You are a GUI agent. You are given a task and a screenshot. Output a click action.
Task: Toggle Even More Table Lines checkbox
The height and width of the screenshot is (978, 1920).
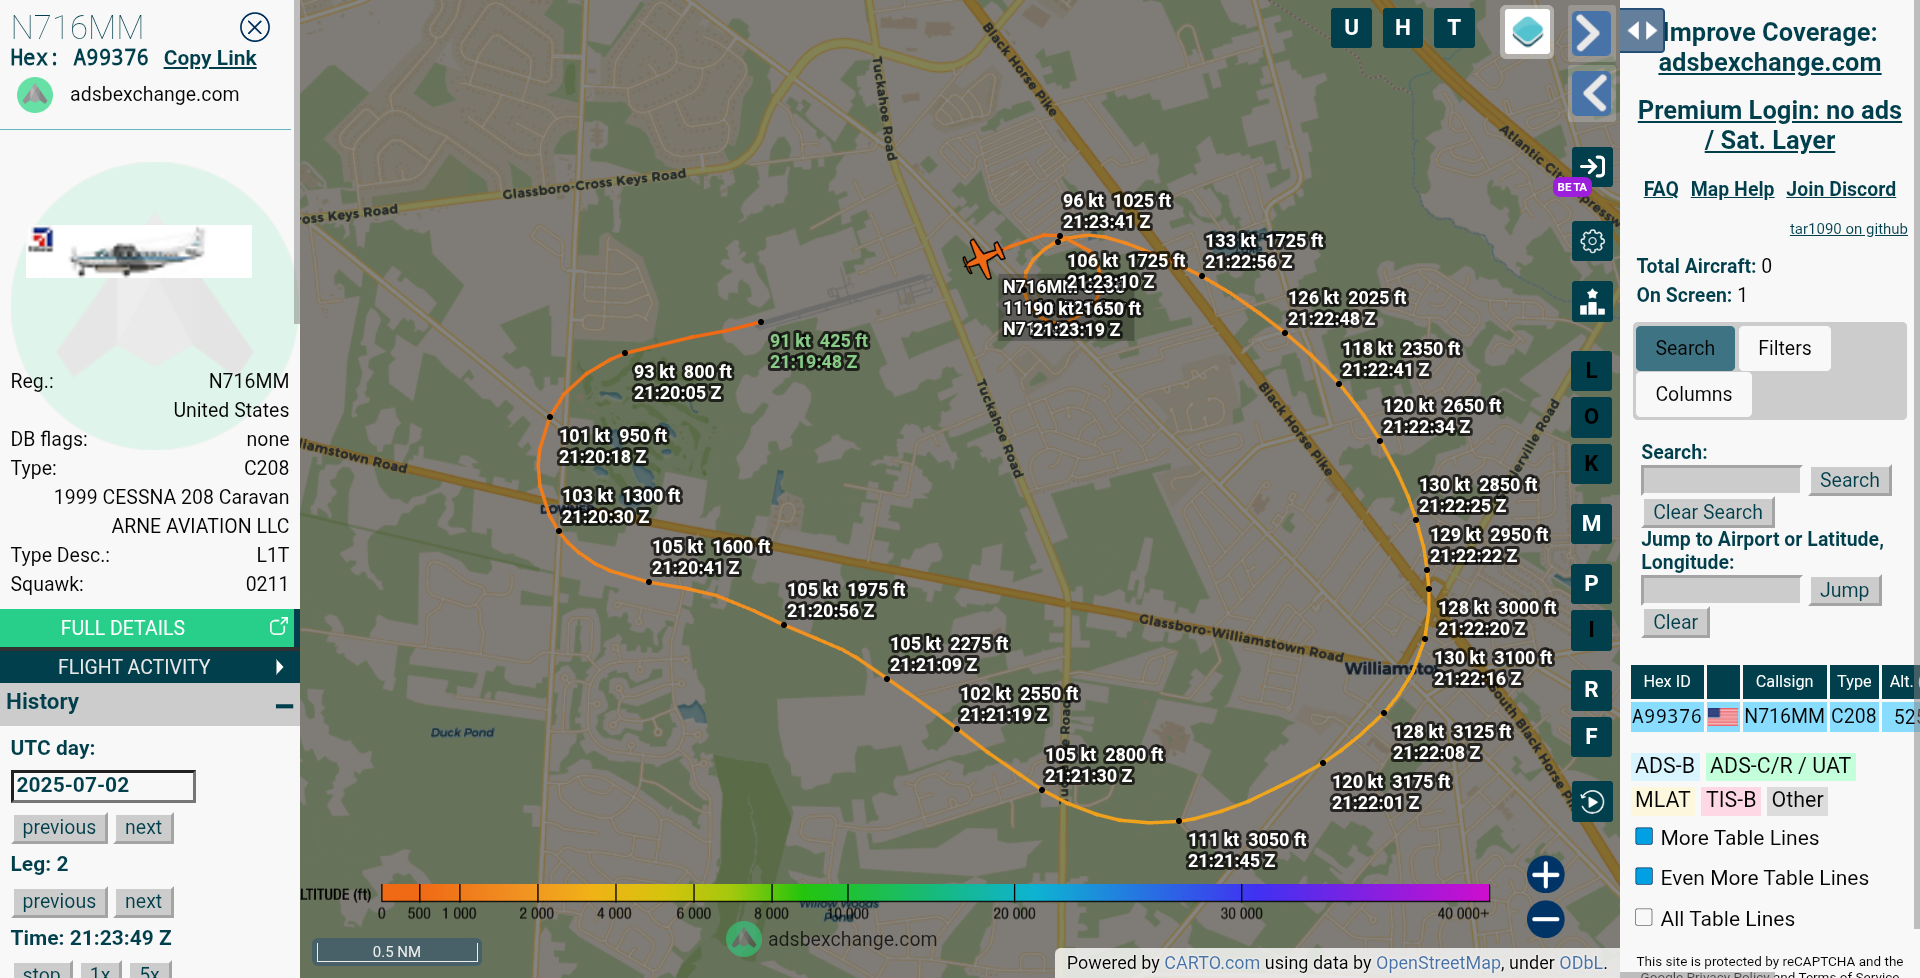click(x=1644, y=876)
